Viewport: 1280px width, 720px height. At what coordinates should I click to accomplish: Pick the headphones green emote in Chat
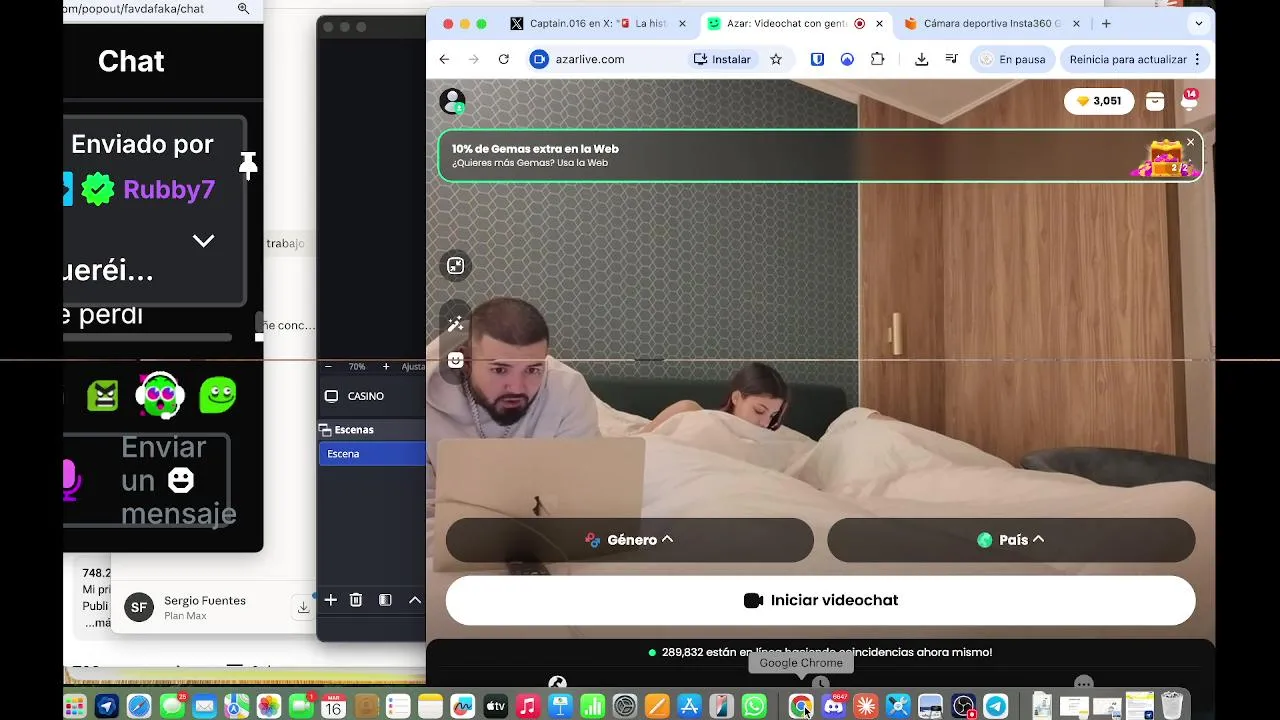[160, 395]
